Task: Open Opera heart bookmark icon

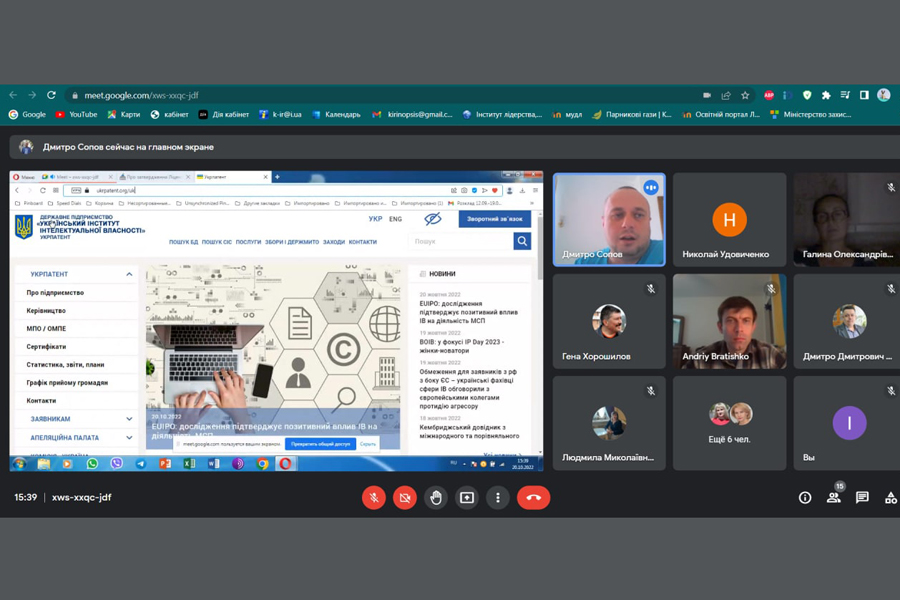Action: pos(494,190)
